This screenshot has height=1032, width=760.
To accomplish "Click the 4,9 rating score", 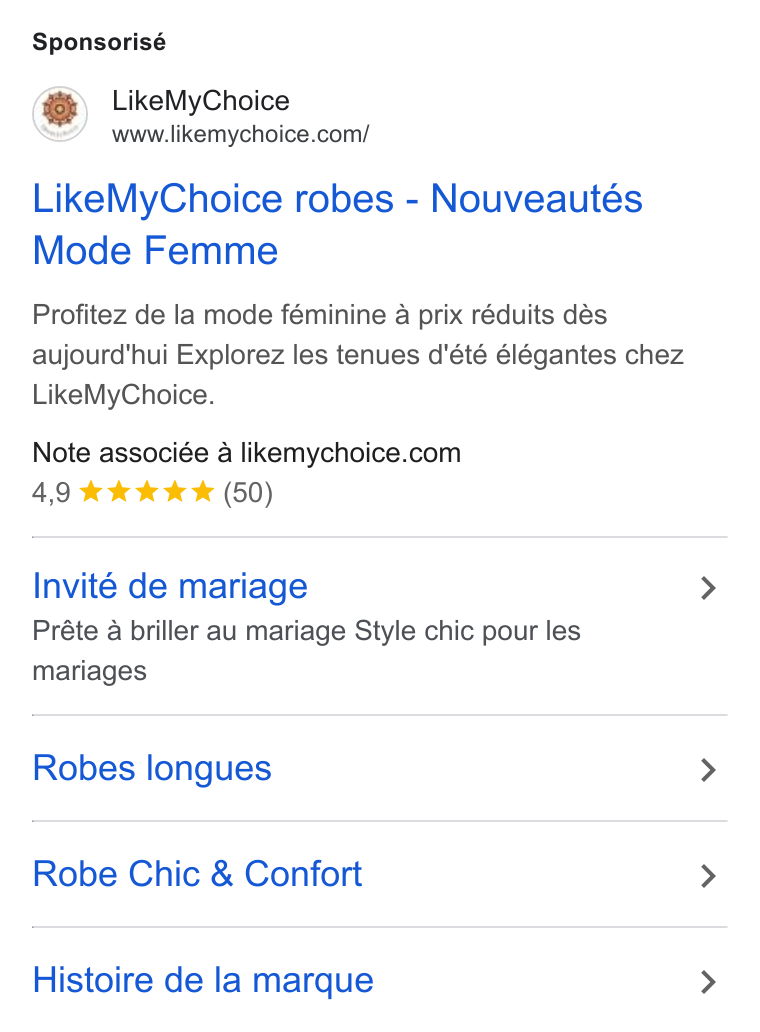I will point(51,492).
